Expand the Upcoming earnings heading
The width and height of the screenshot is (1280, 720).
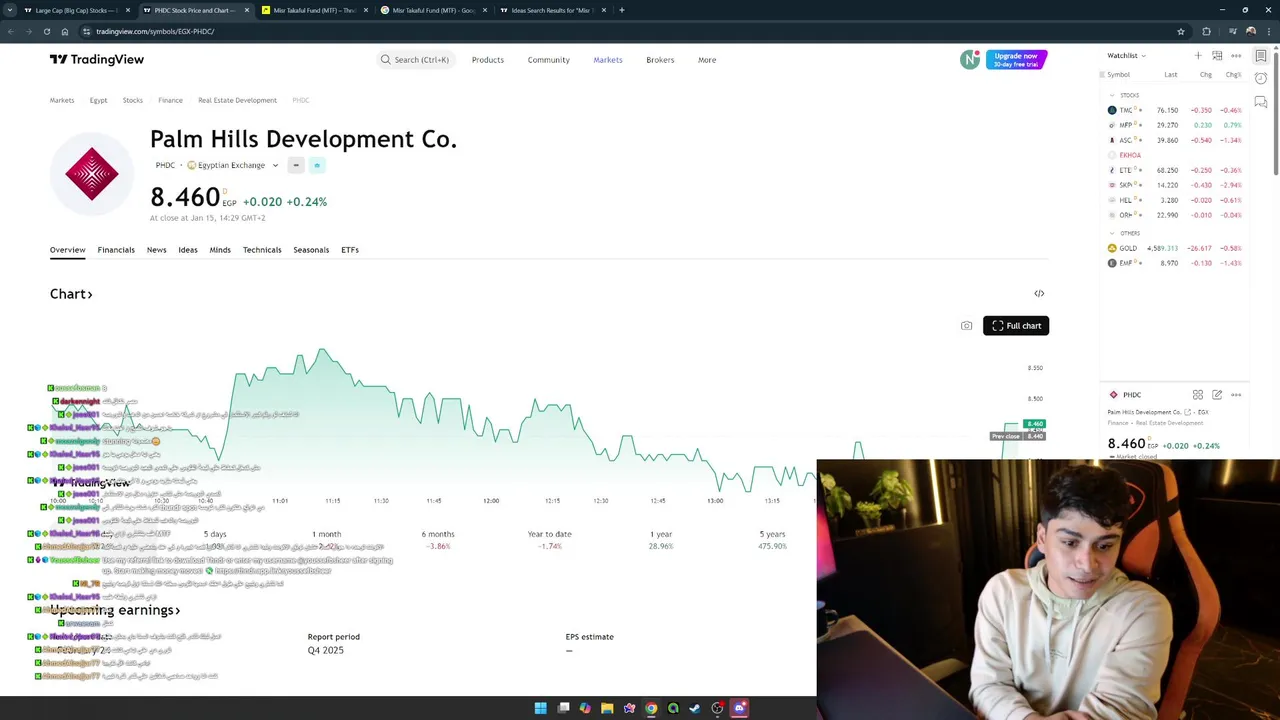(x=115, y=610)
